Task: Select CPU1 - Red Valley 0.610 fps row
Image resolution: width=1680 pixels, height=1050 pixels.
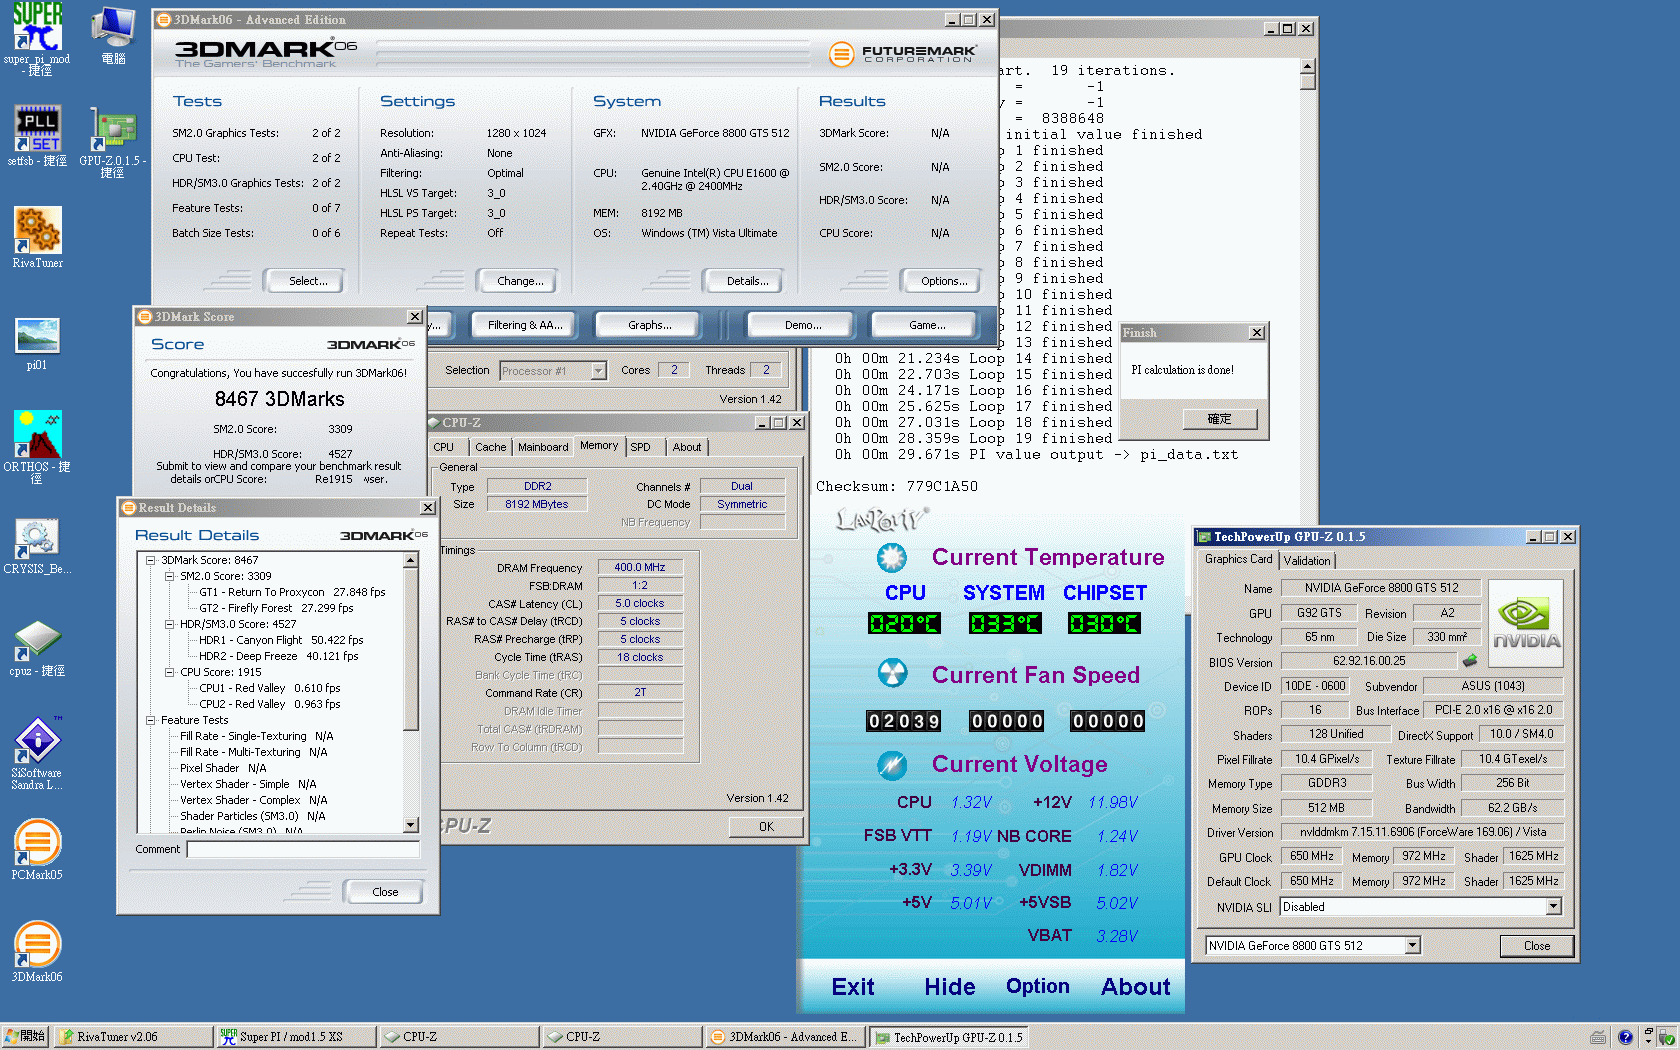Action: click(x=269, y=688)
